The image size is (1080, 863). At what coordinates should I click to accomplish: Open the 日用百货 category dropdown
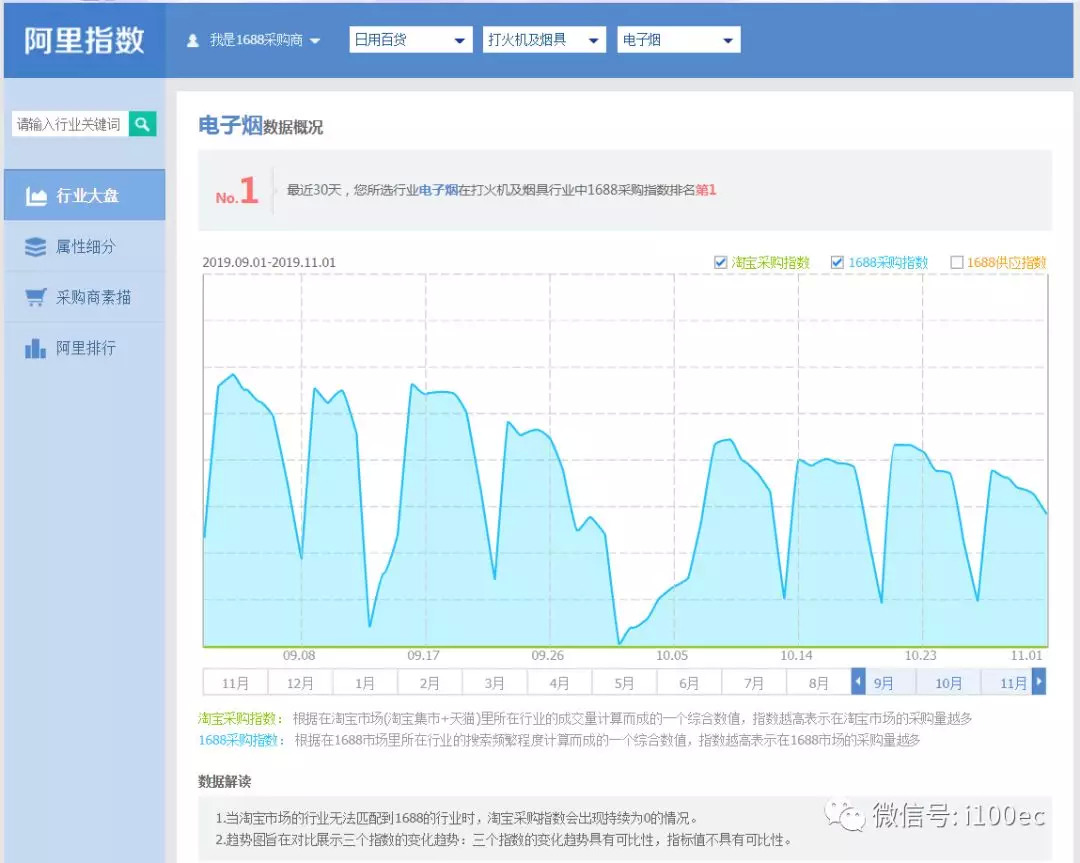pos(410,40)
